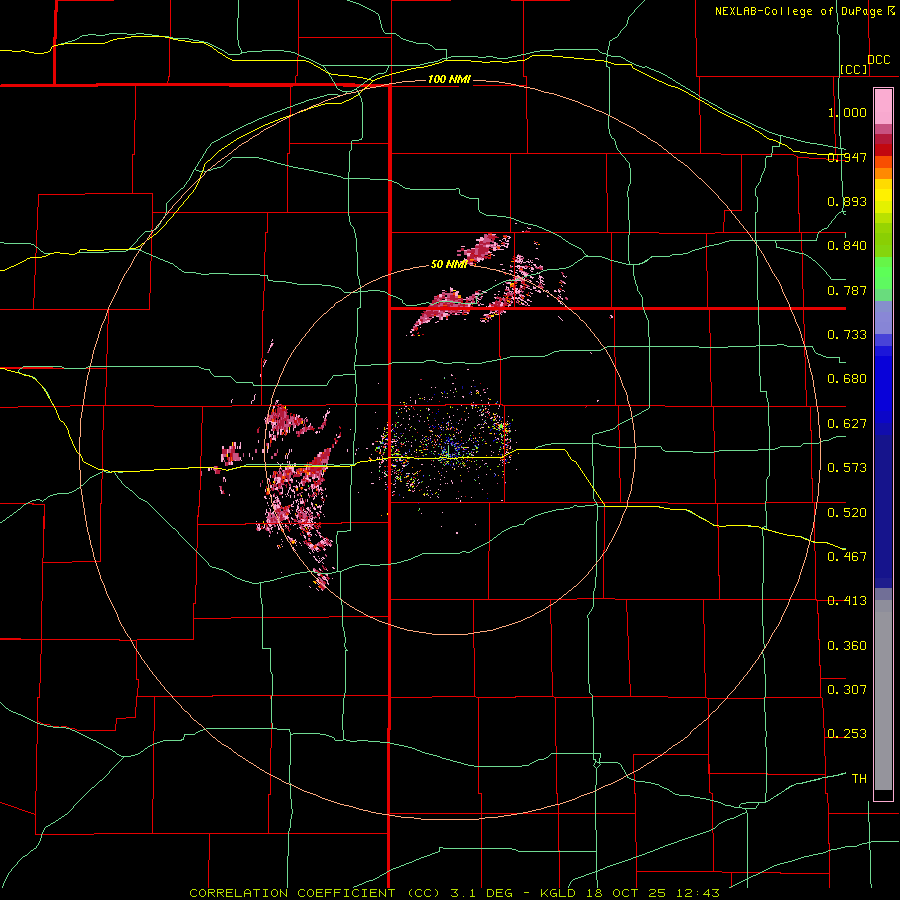Pick the light pink top color bar segment
The height and width of the screenshot is (900, 900).
pyautogui.click(x=883, y=107)
